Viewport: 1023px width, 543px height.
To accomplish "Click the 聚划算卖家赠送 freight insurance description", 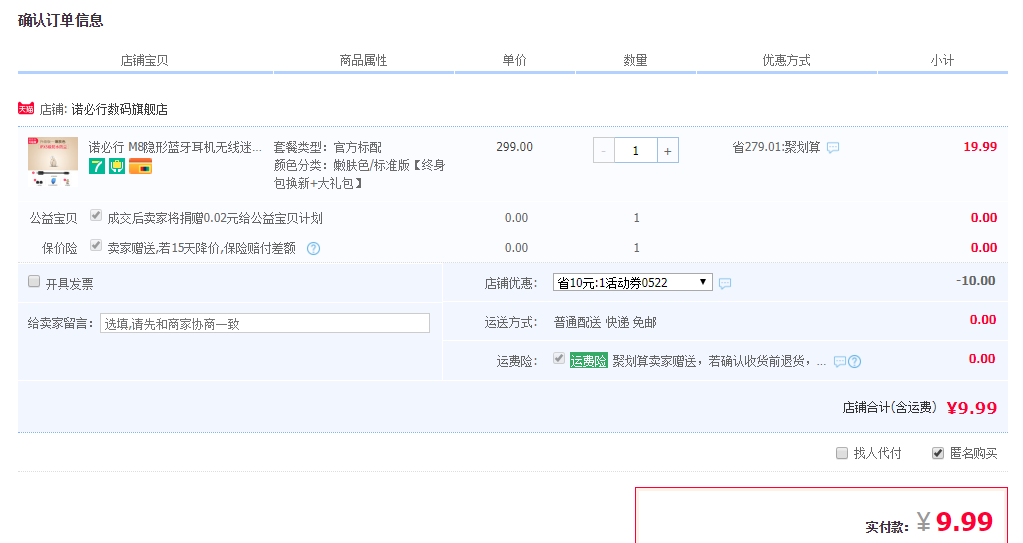I will (719, 362).
